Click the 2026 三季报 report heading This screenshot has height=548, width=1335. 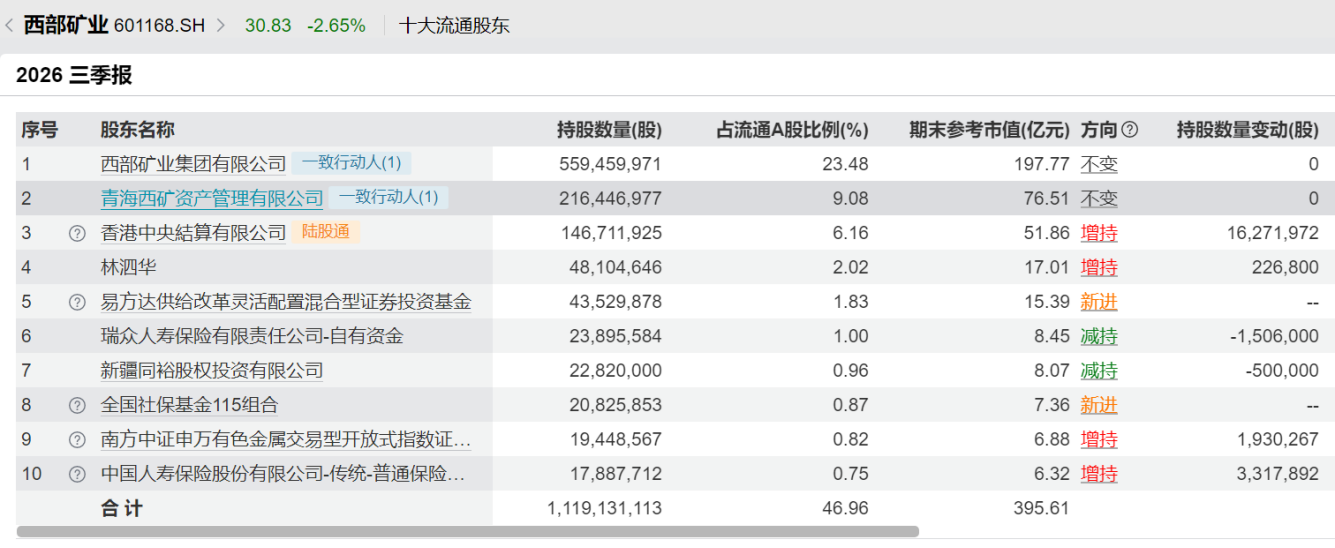click(x=74, y=75)
